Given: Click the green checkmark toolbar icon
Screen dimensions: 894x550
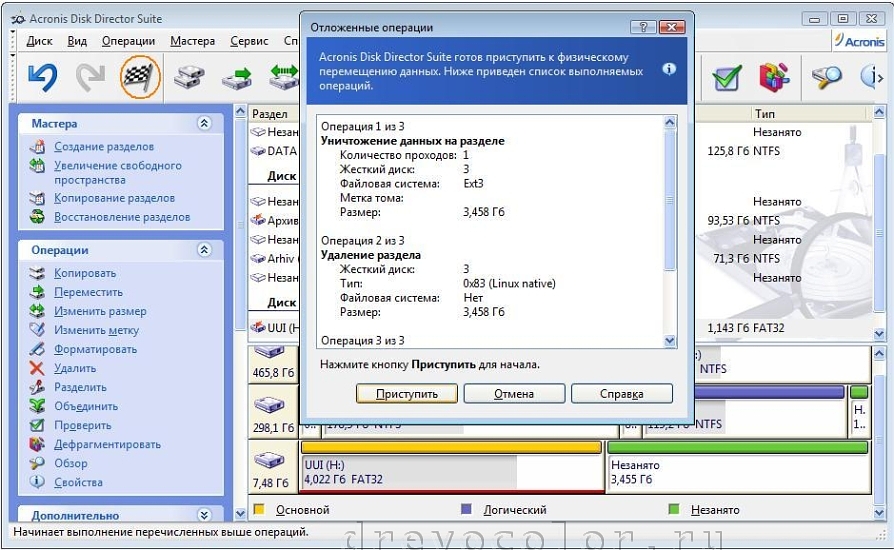Looking at the screenshot, I should (x=727, y=77).
